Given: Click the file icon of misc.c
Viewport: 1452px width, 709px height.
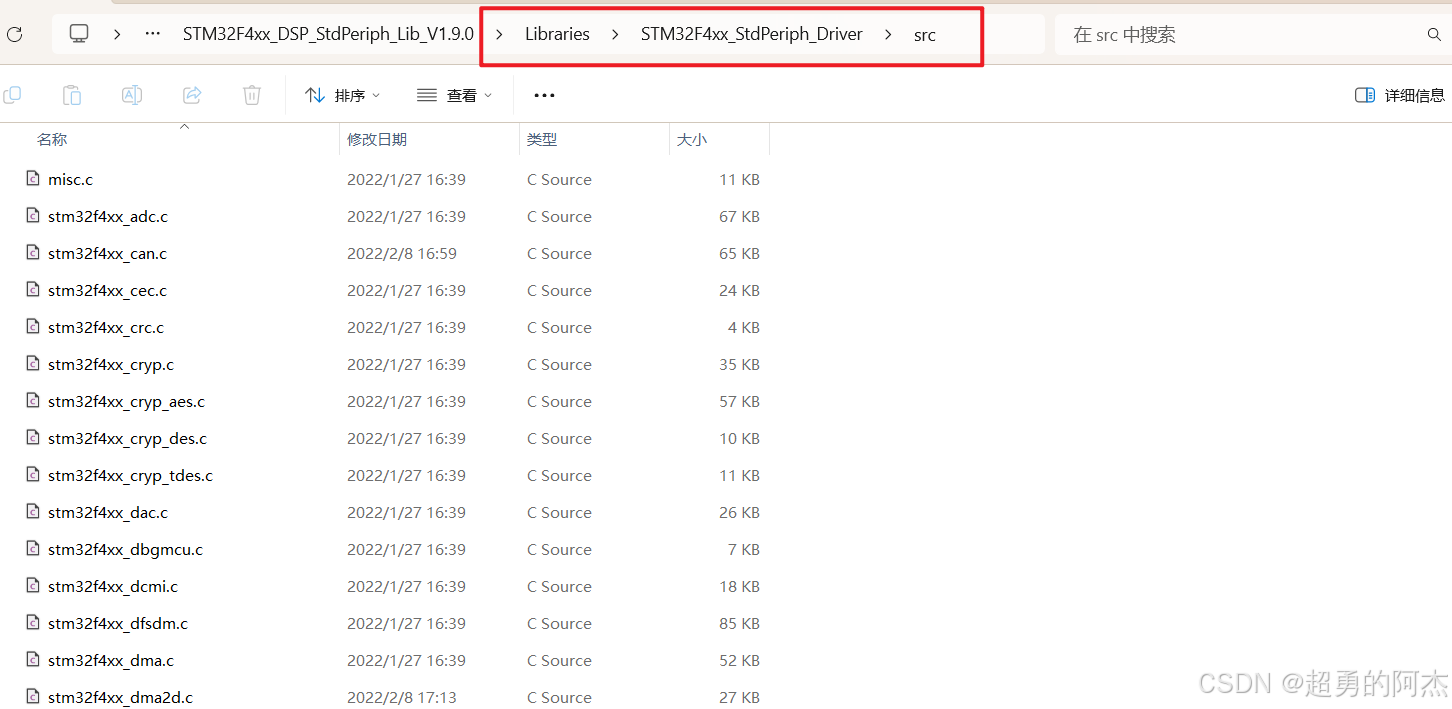Looking at the screenshot, I should [x=33, y=179].
